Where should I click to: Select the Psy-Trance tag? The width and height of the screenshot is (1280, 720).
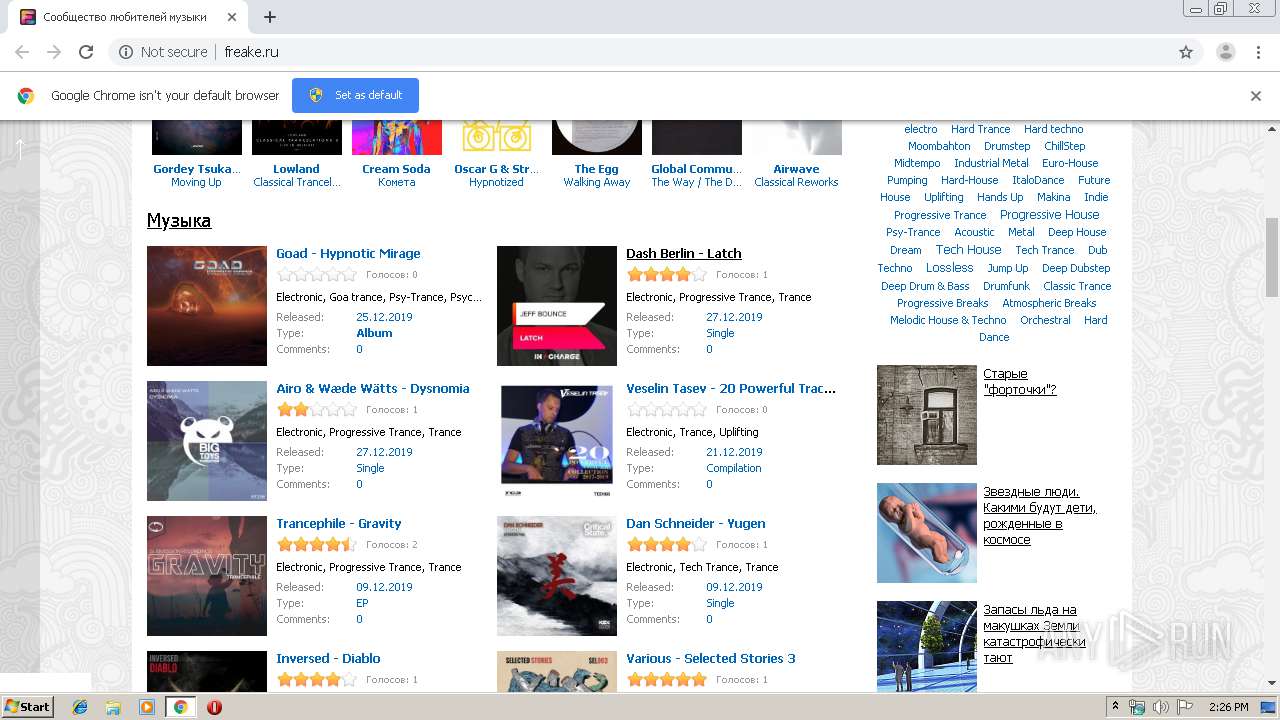pos(913,232)
